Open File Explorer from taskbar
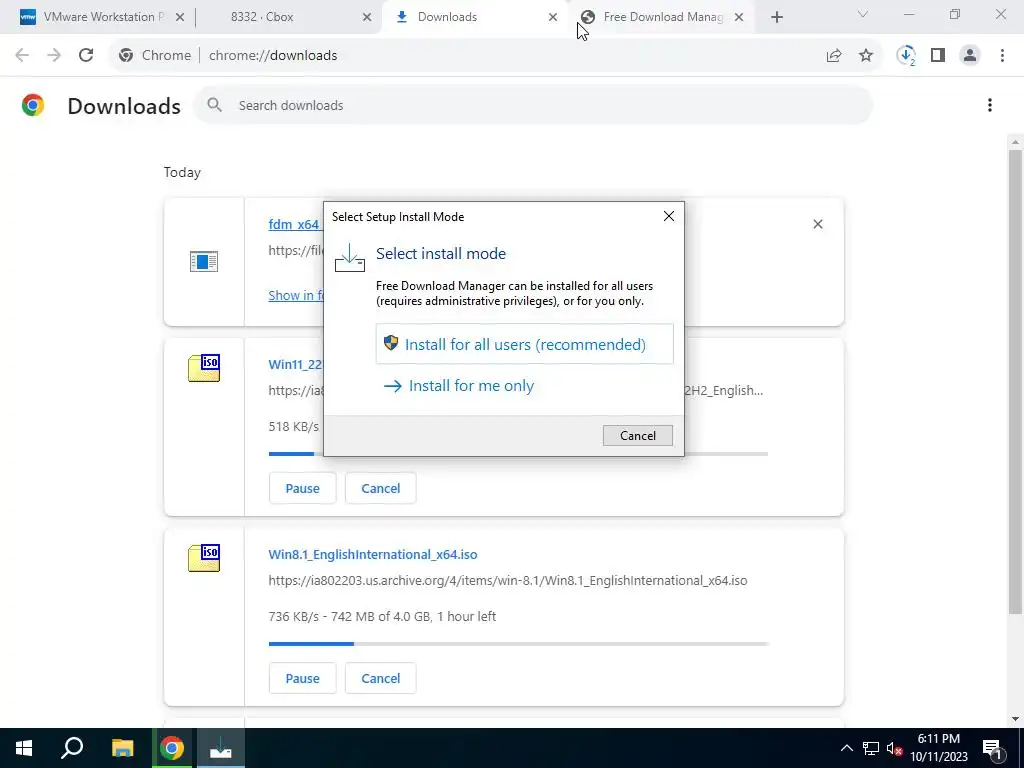Image resolution: width=1024 pixels, height=768 pixels. [x=122, y=748]
